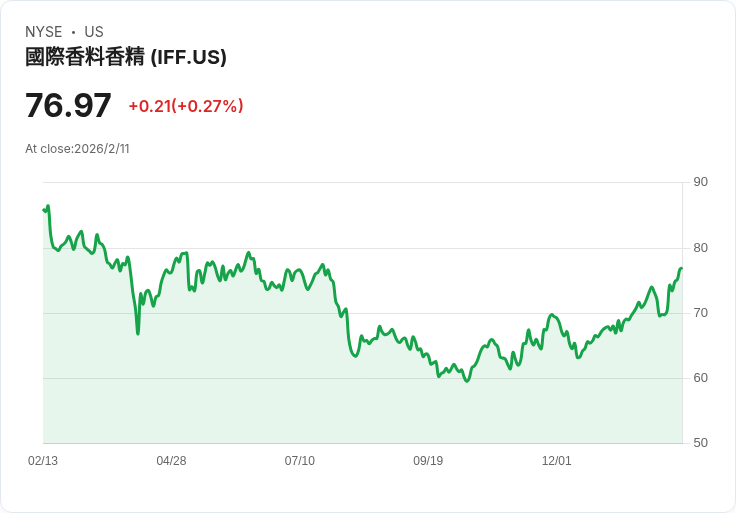This screenshot has height=513, width=736.
Task: Select the US market label
Action: coord(94,32)
